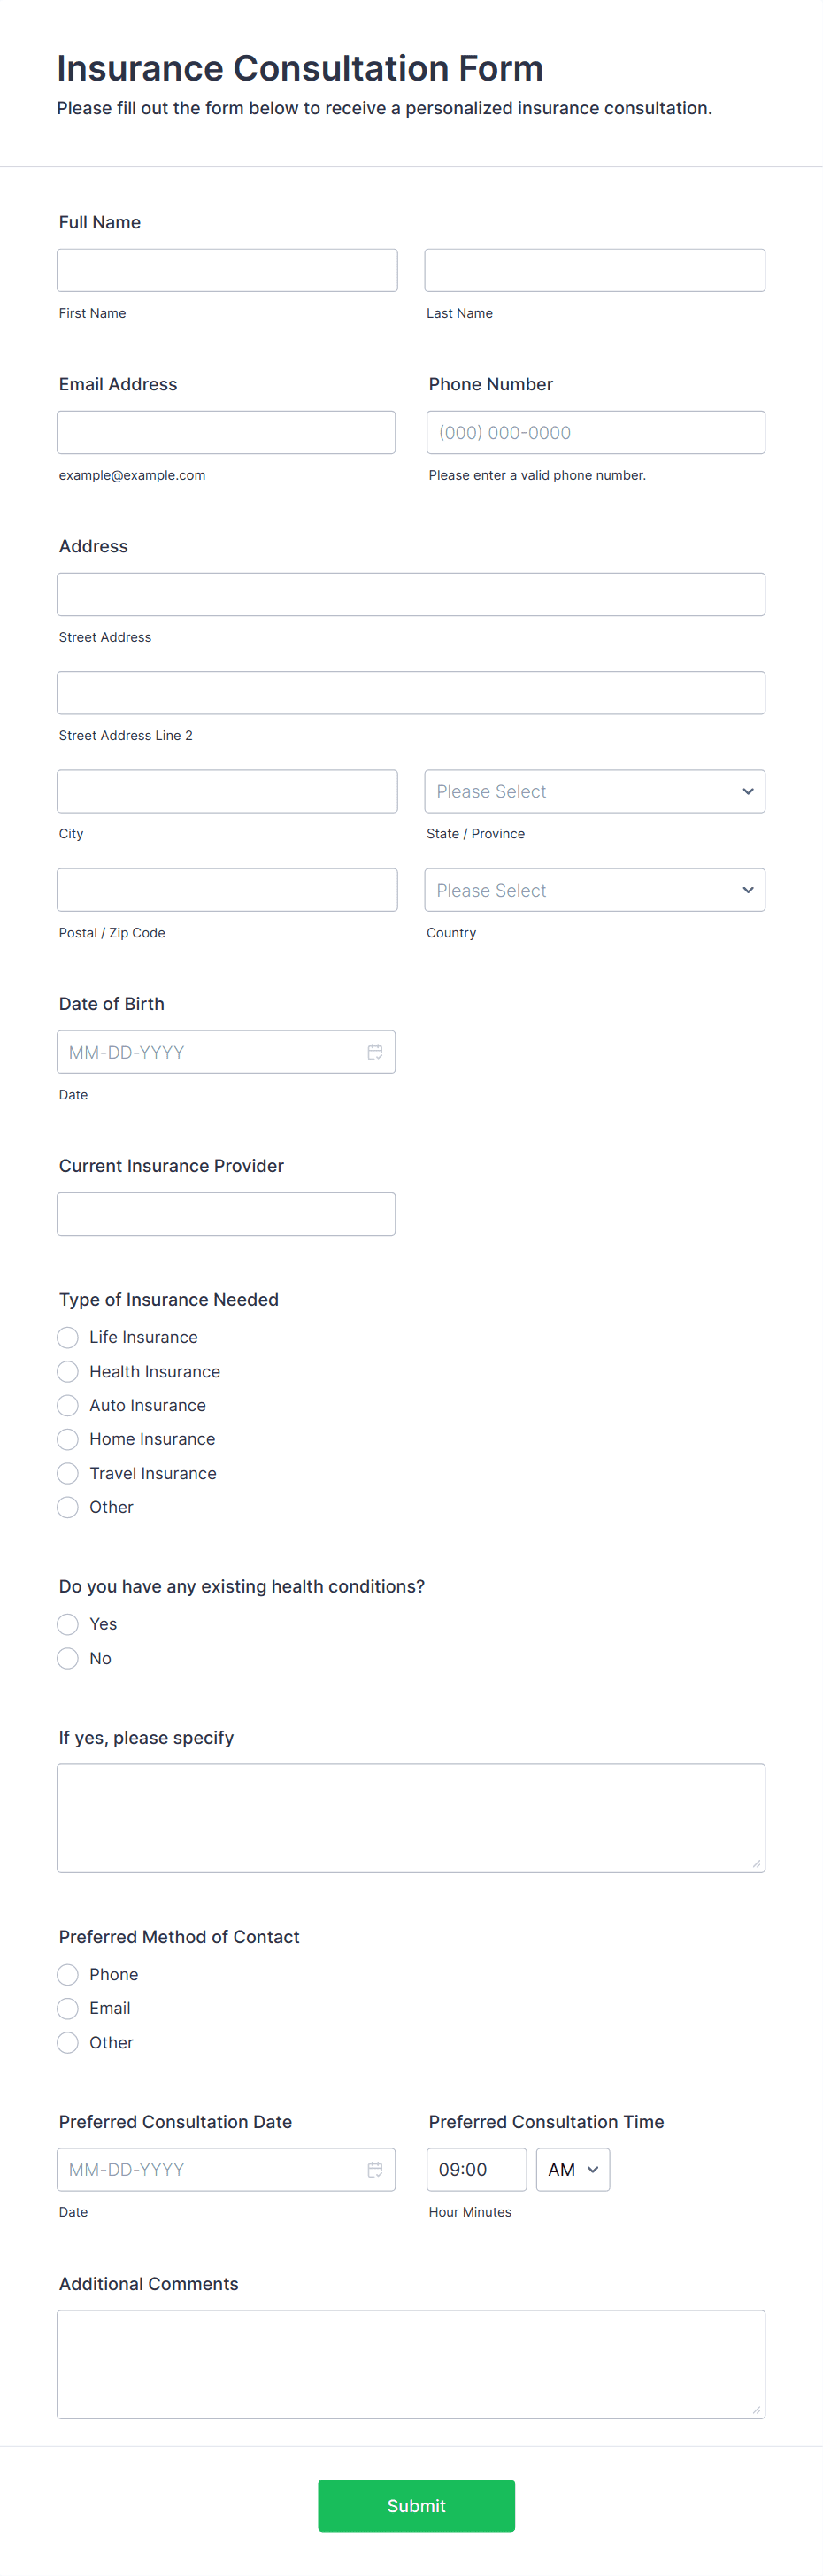Click the Phone Number field
823x2576 pixels.
594,432
